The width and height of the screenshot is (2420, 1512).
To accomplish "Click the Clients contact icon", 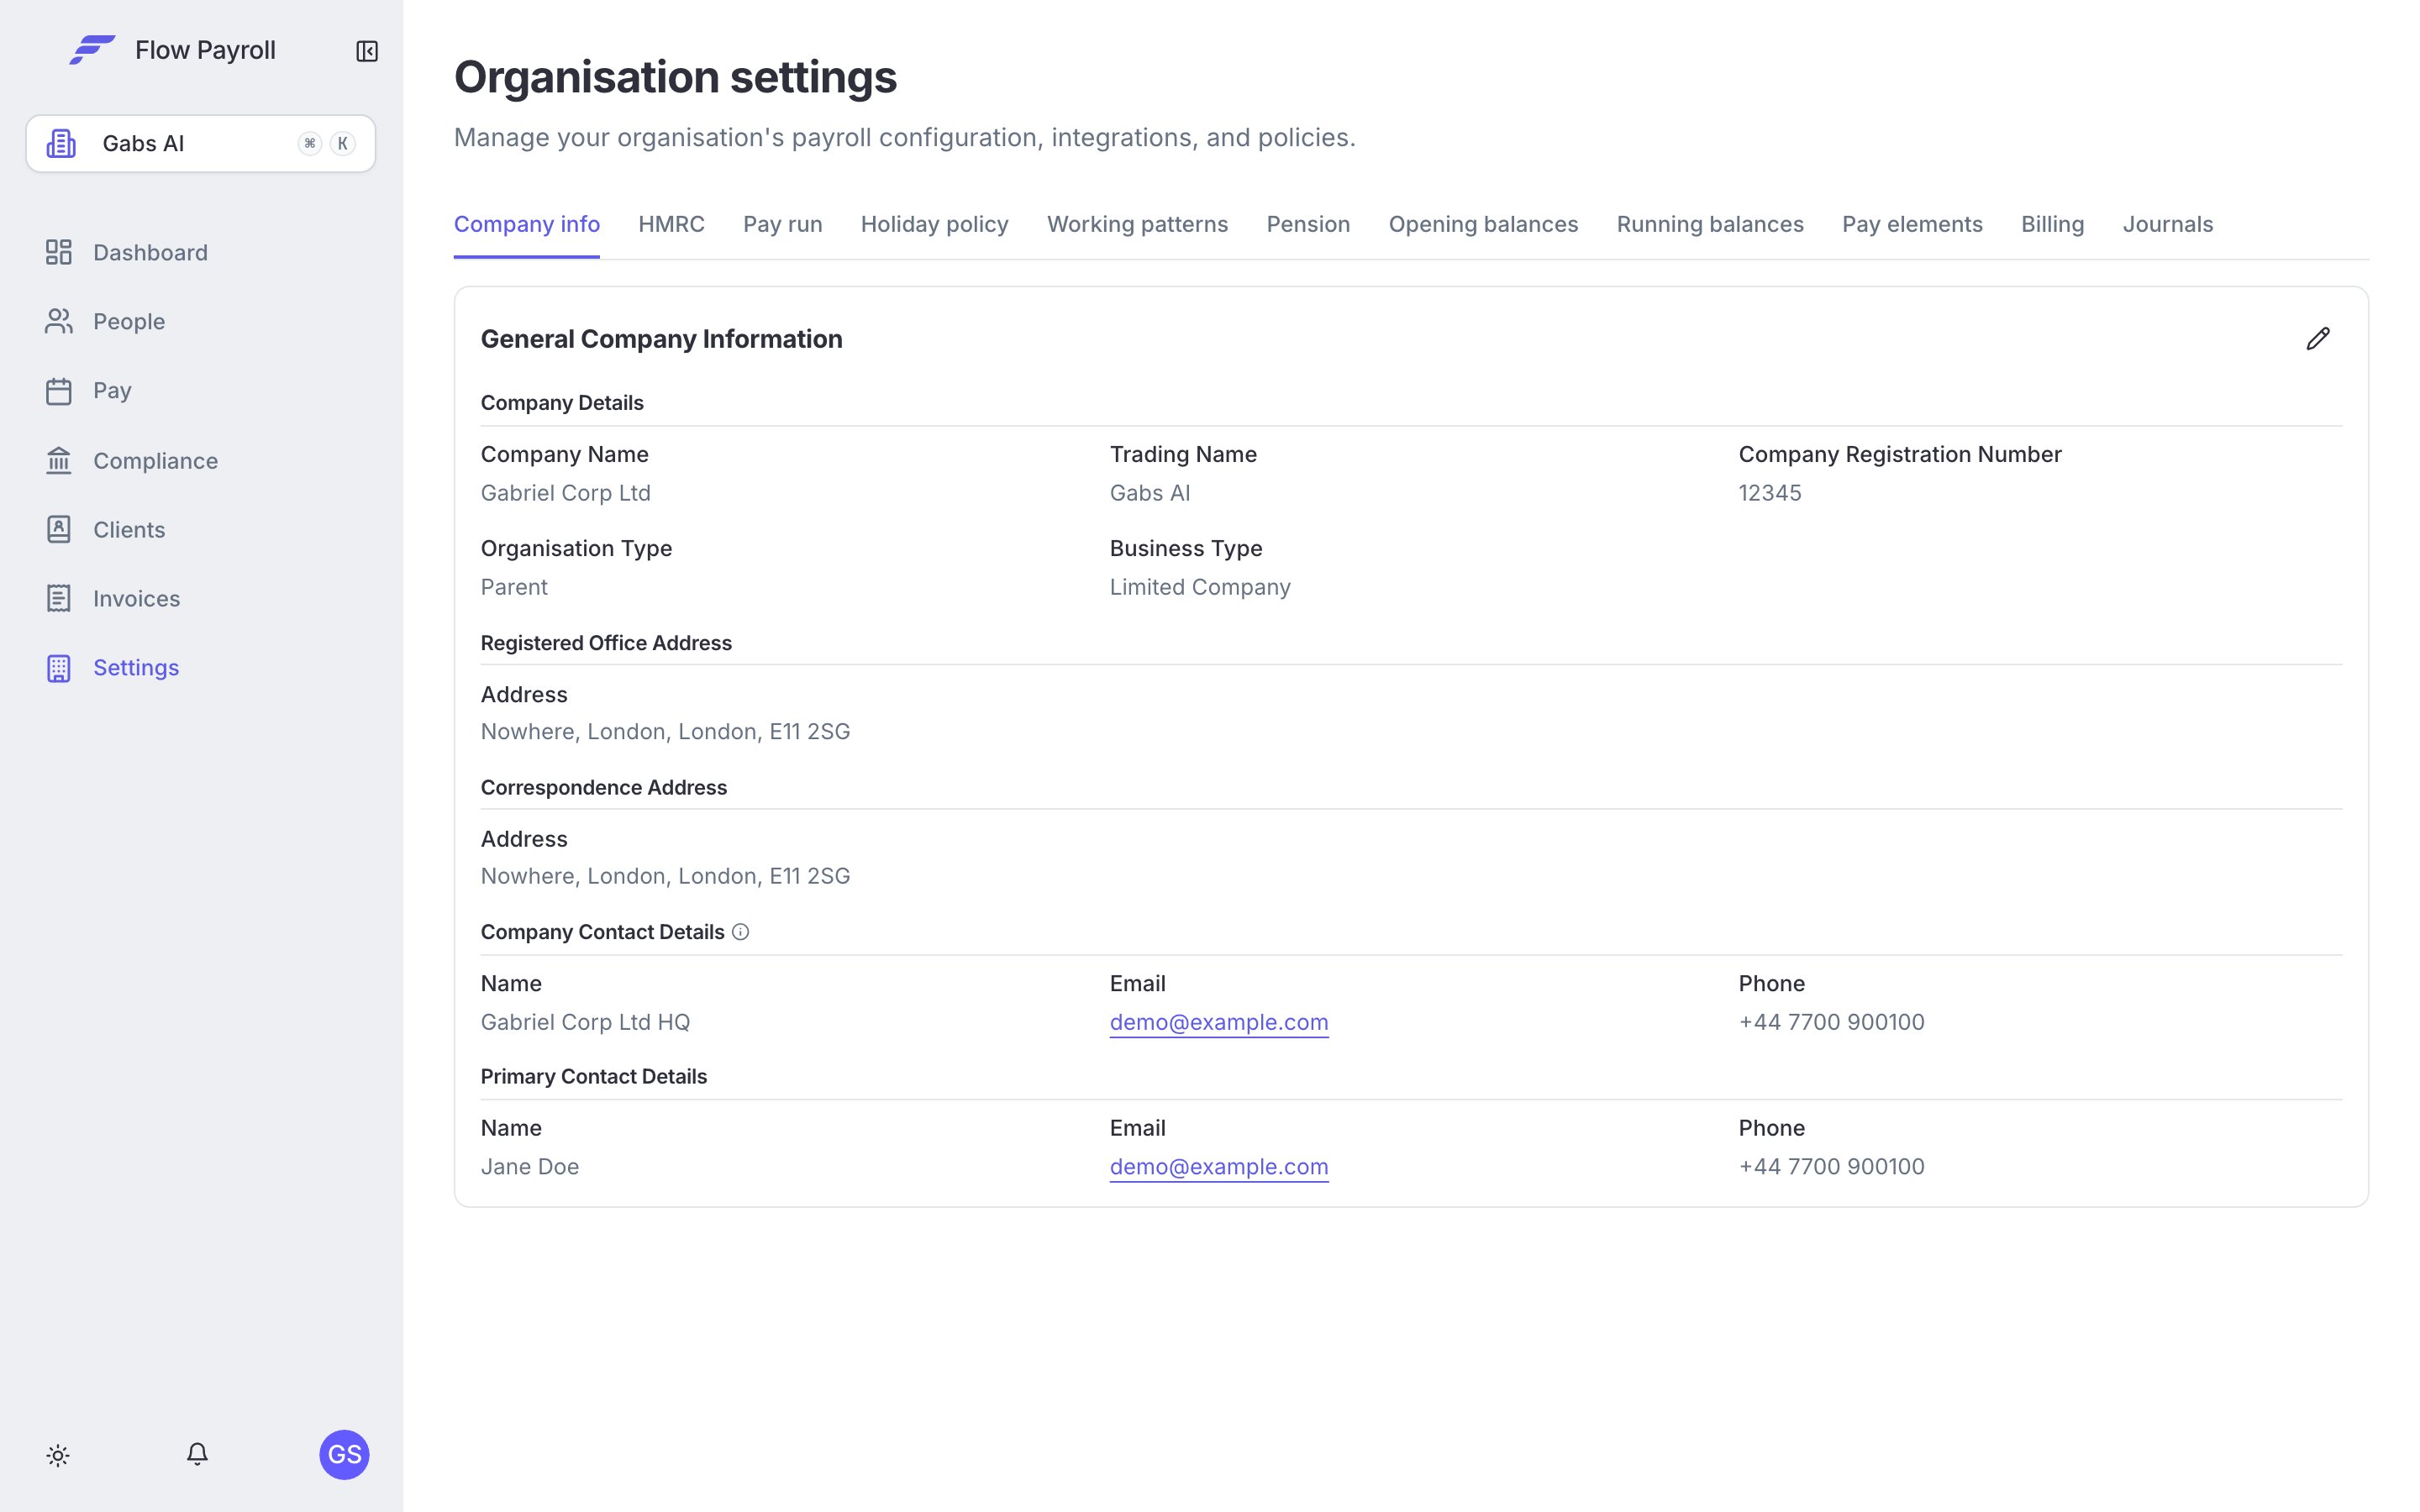I will pyautogui.click(x=59, y=529).
